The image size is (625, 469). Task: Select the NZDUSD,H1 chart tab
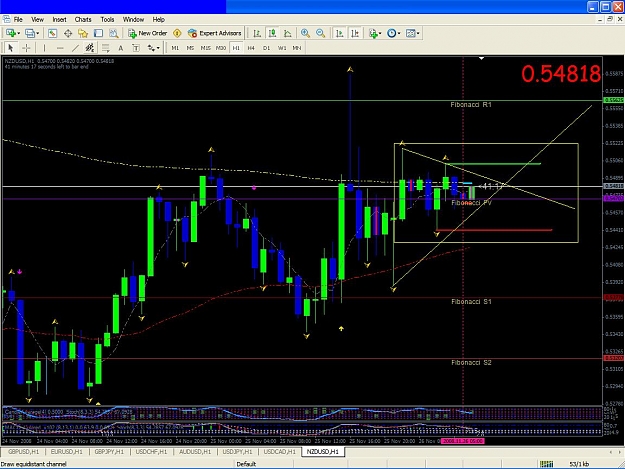coord(322,452)
